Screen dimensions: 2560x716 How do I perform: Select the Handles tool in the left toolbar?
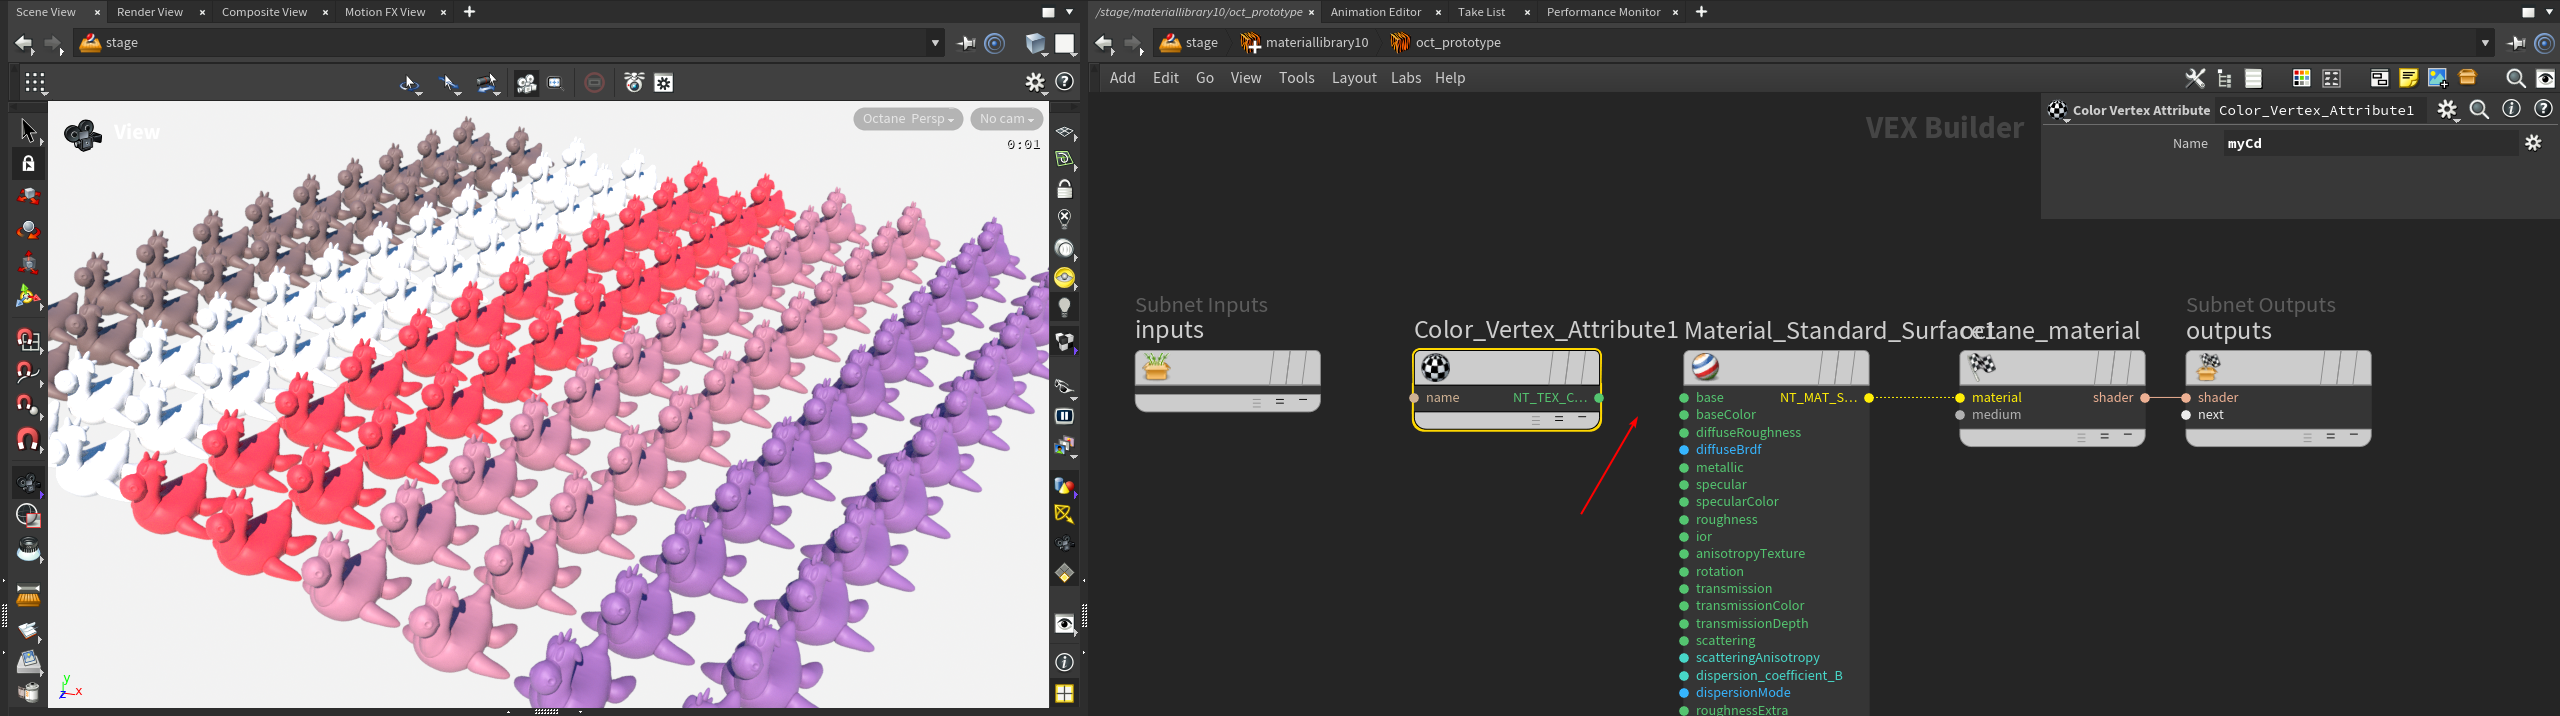pos(28,297)
